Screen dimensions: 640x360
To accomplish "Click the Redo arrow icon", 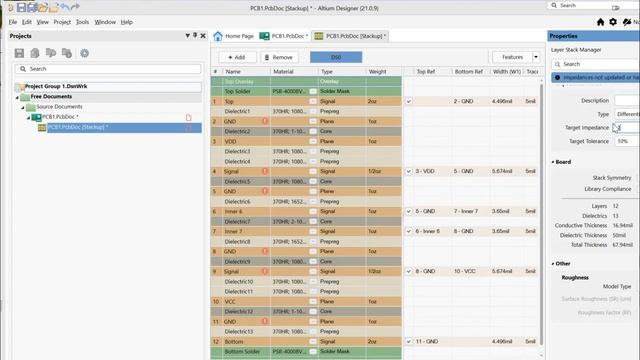I will (x=75, y=7).
